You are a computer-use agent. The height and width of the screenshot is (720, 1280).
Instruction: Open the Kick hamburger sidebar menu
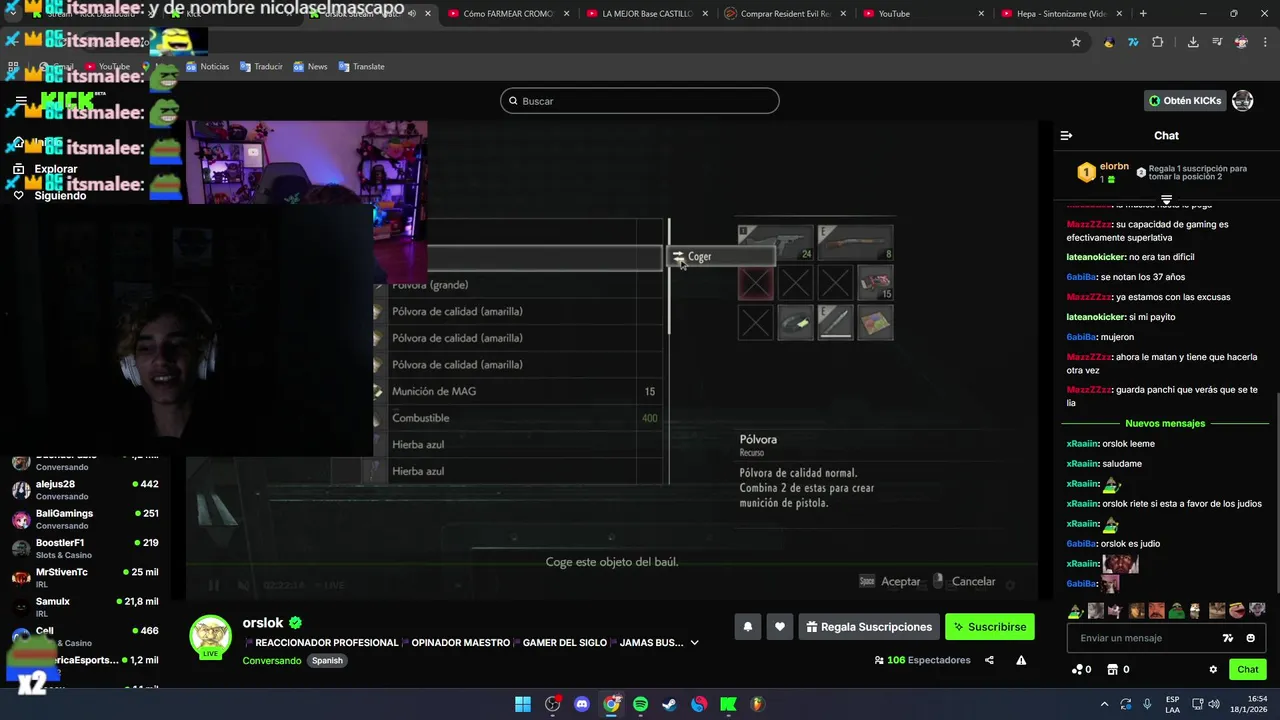coord(21,101)
